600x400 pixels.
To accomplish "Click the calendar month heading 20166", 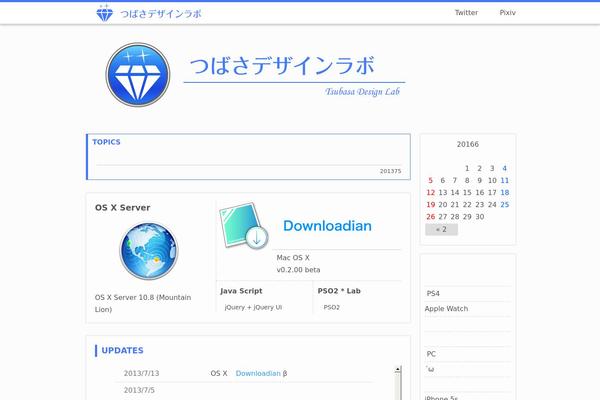I will 468,144.
